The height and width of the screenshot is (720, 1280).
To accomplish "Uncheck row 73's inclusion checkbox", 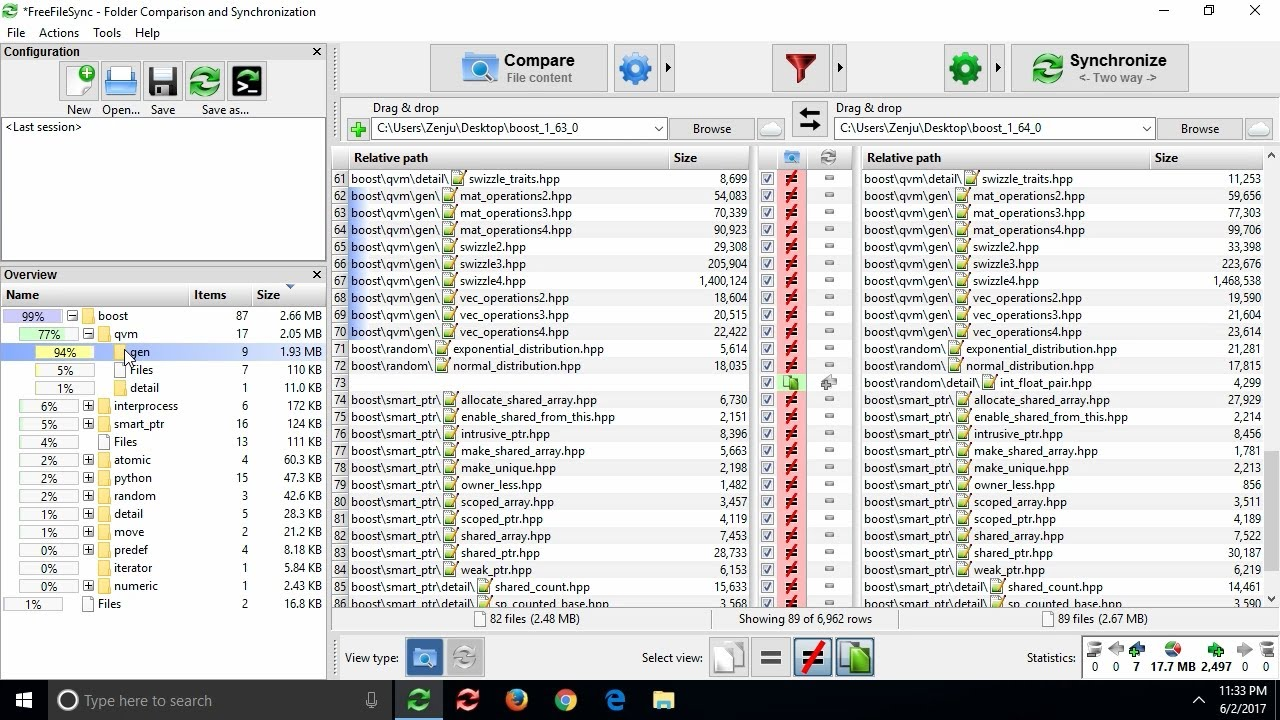I will 767,382.
